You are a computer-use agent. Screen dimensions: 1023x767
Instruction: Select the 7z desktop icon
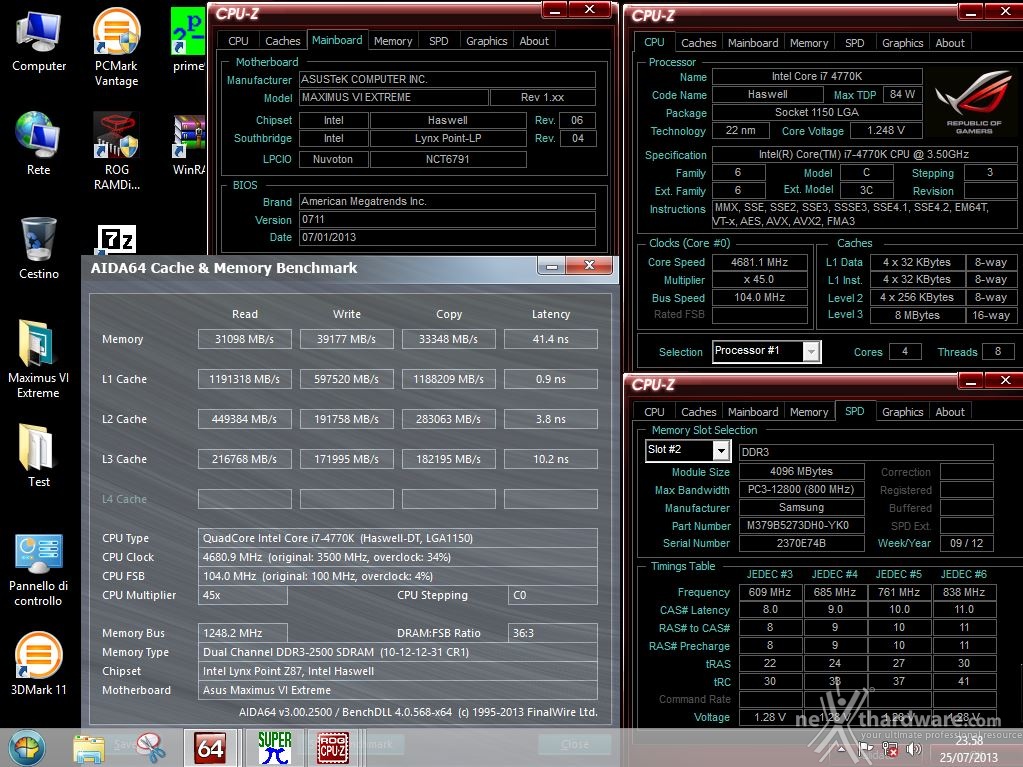(116, 239)
